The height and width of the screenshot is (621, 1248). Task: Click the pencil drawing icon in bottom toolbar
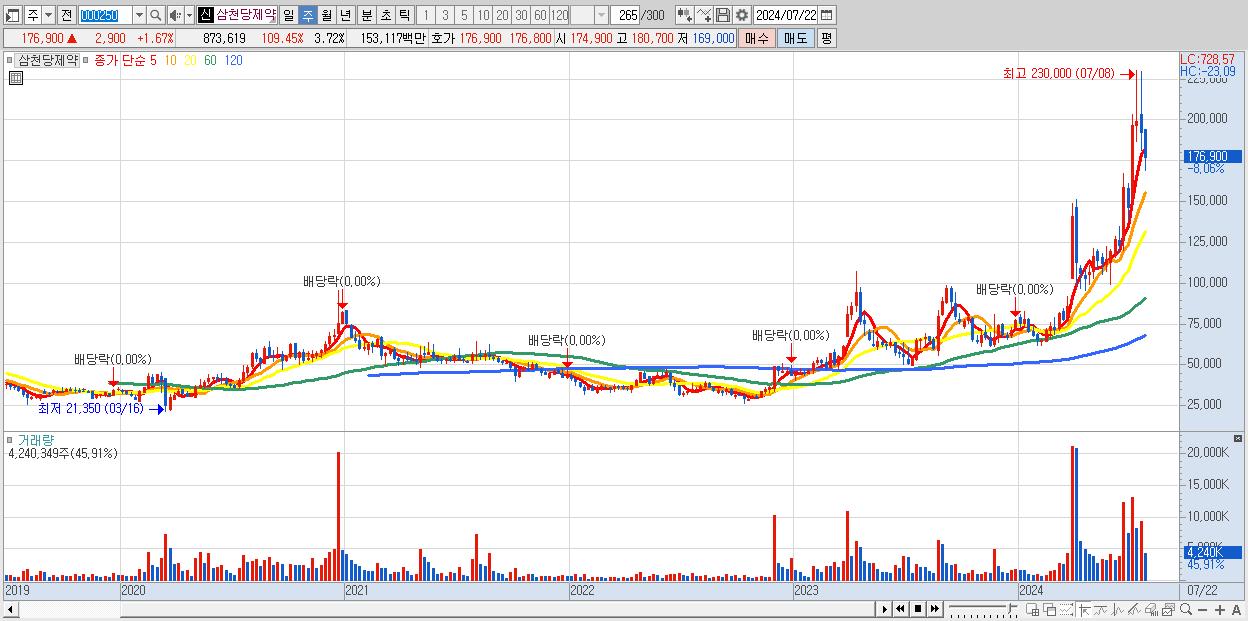[1134, 609]
